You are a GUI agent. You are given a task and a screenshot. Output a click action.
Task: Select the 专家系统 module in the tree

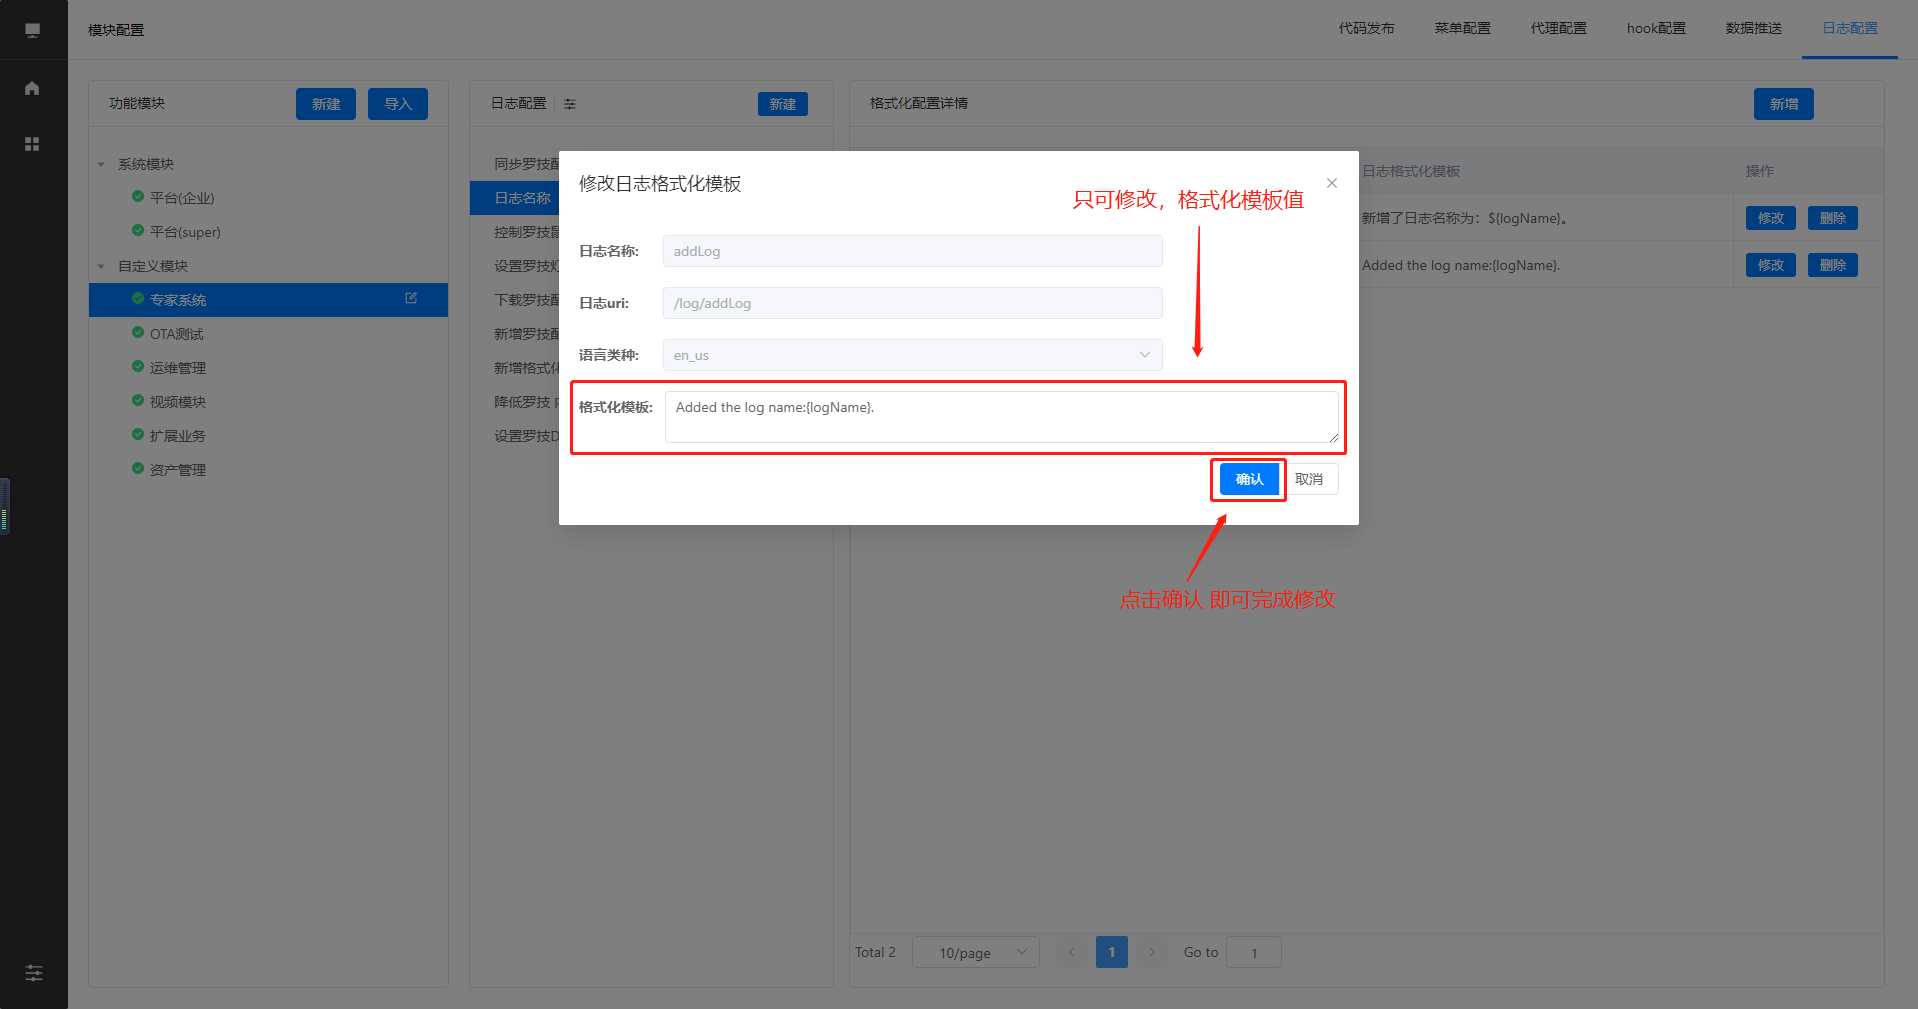pos(268,300)
